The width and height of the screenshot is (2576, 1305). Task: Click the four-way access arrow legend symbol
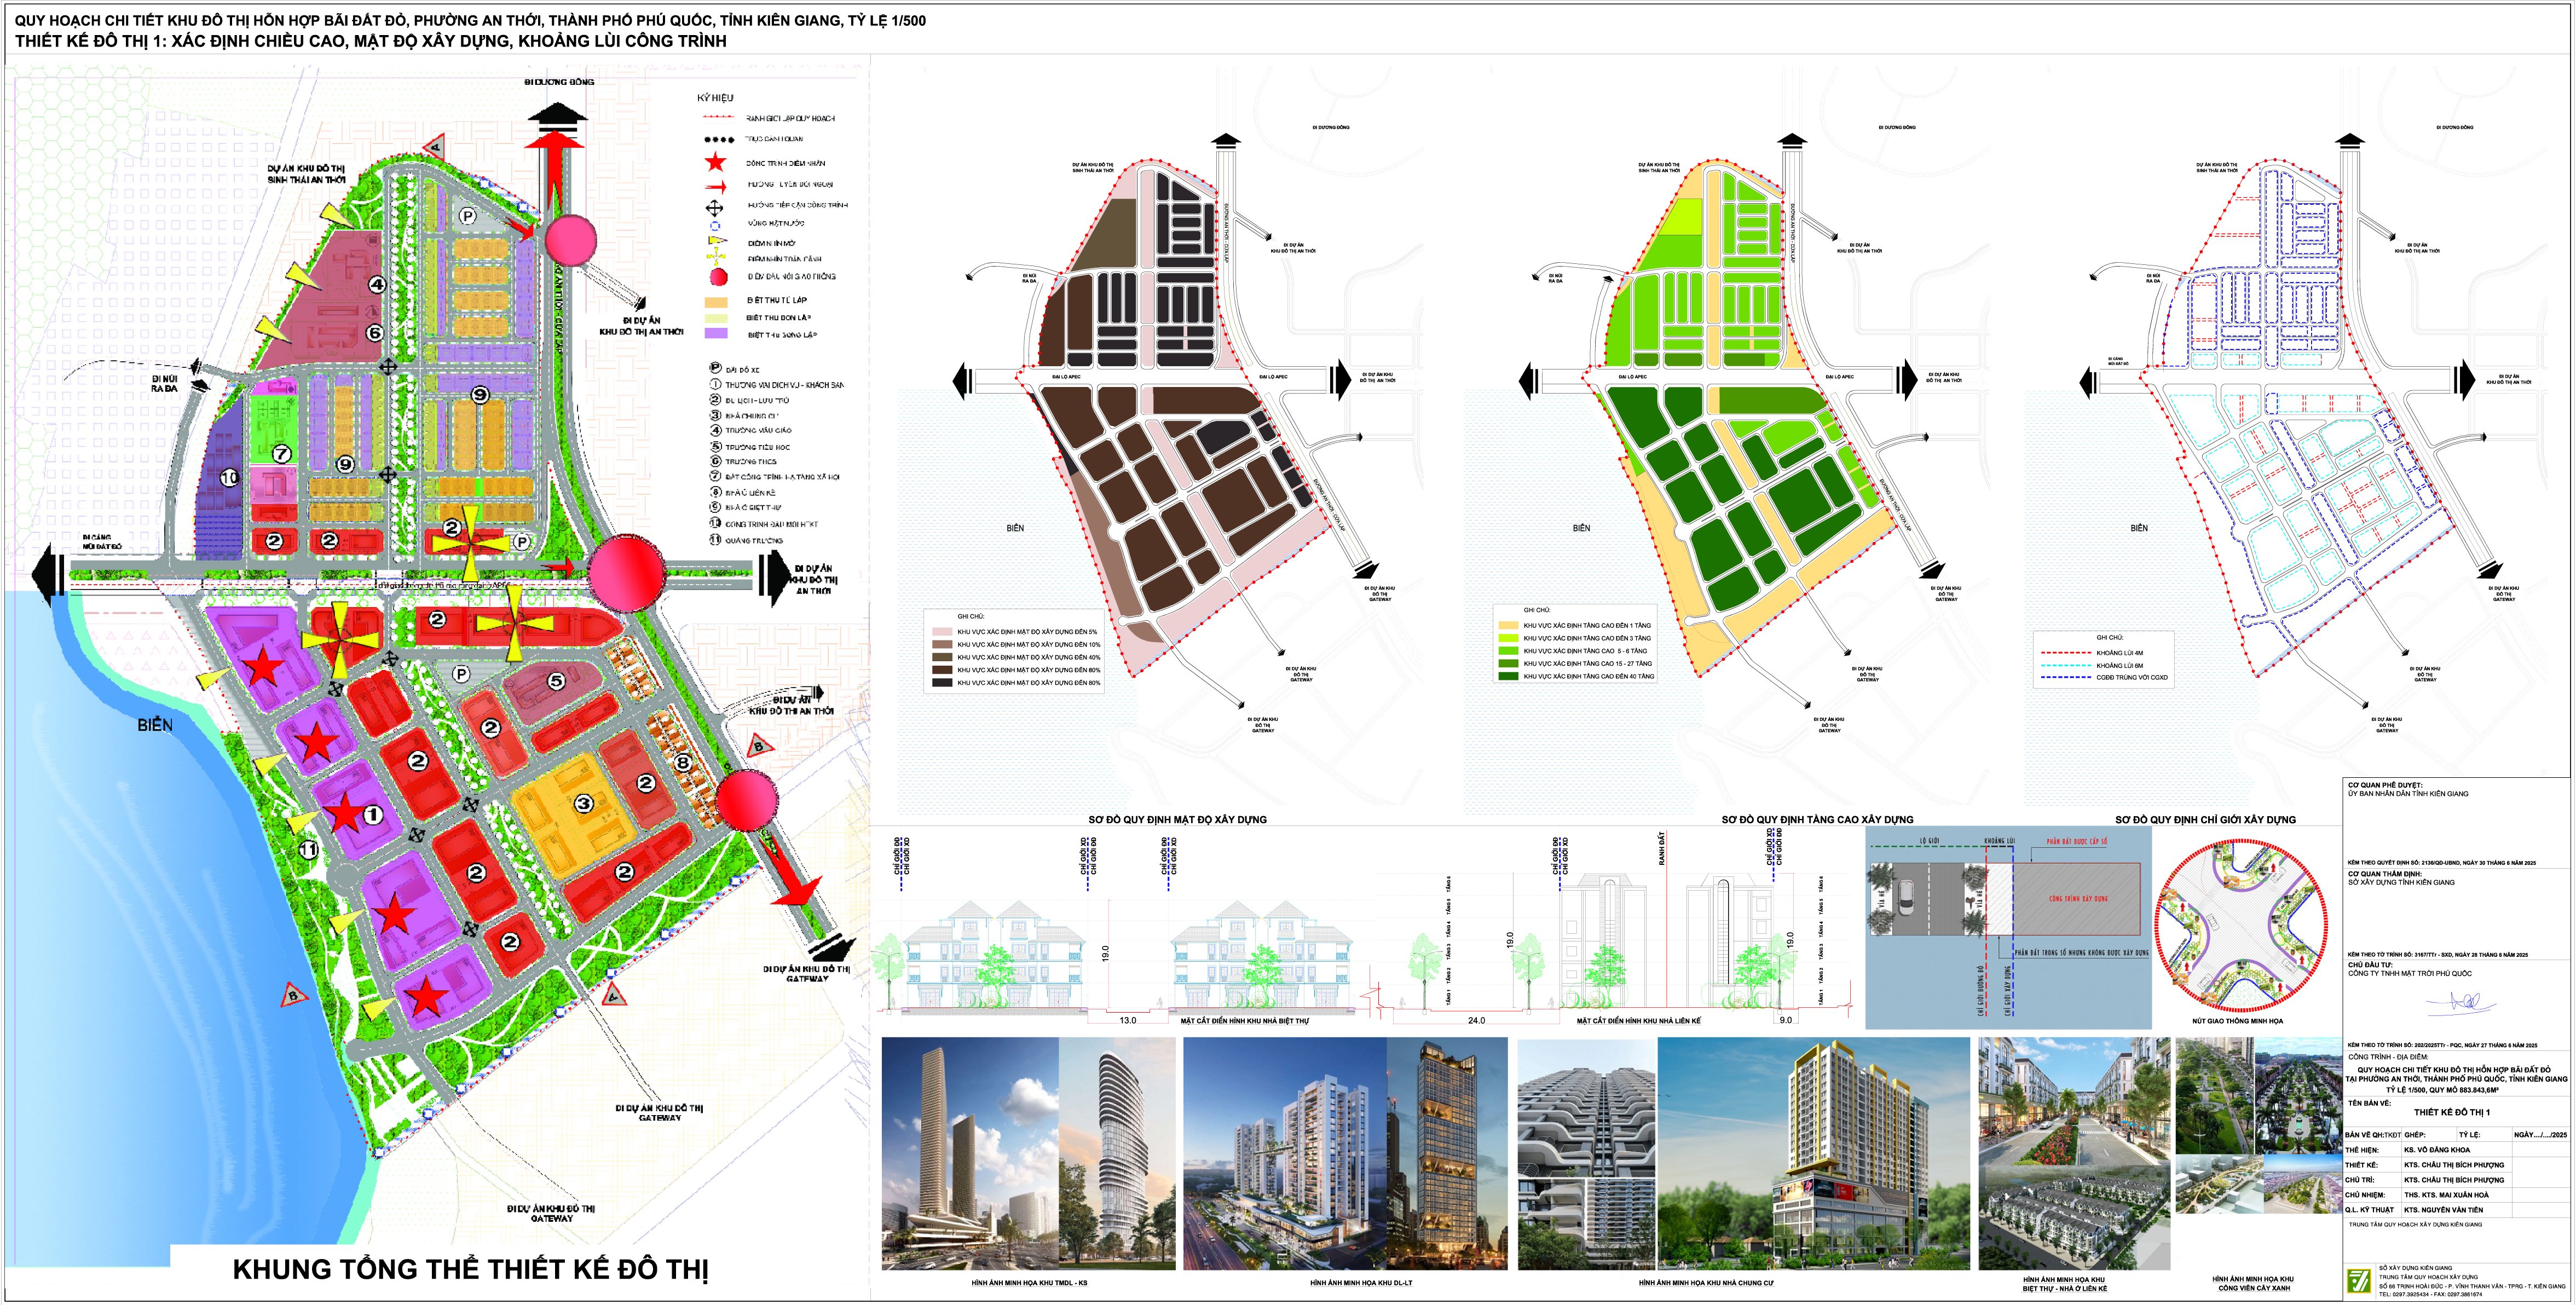pyautogui.click(x=714, y=207)
